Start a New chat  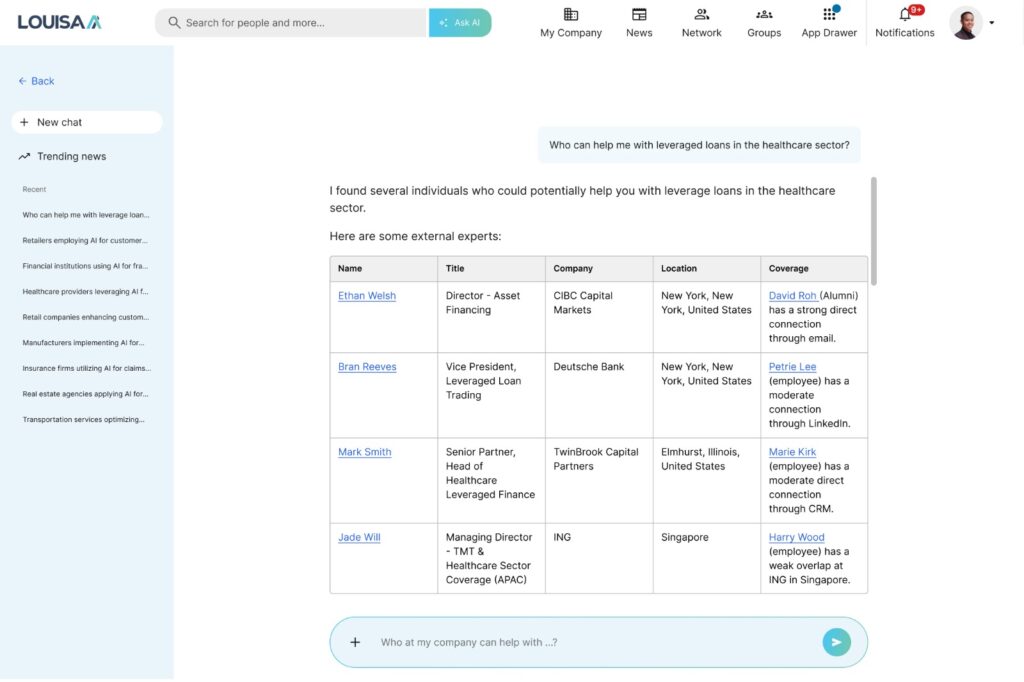[x=87, y=122]
